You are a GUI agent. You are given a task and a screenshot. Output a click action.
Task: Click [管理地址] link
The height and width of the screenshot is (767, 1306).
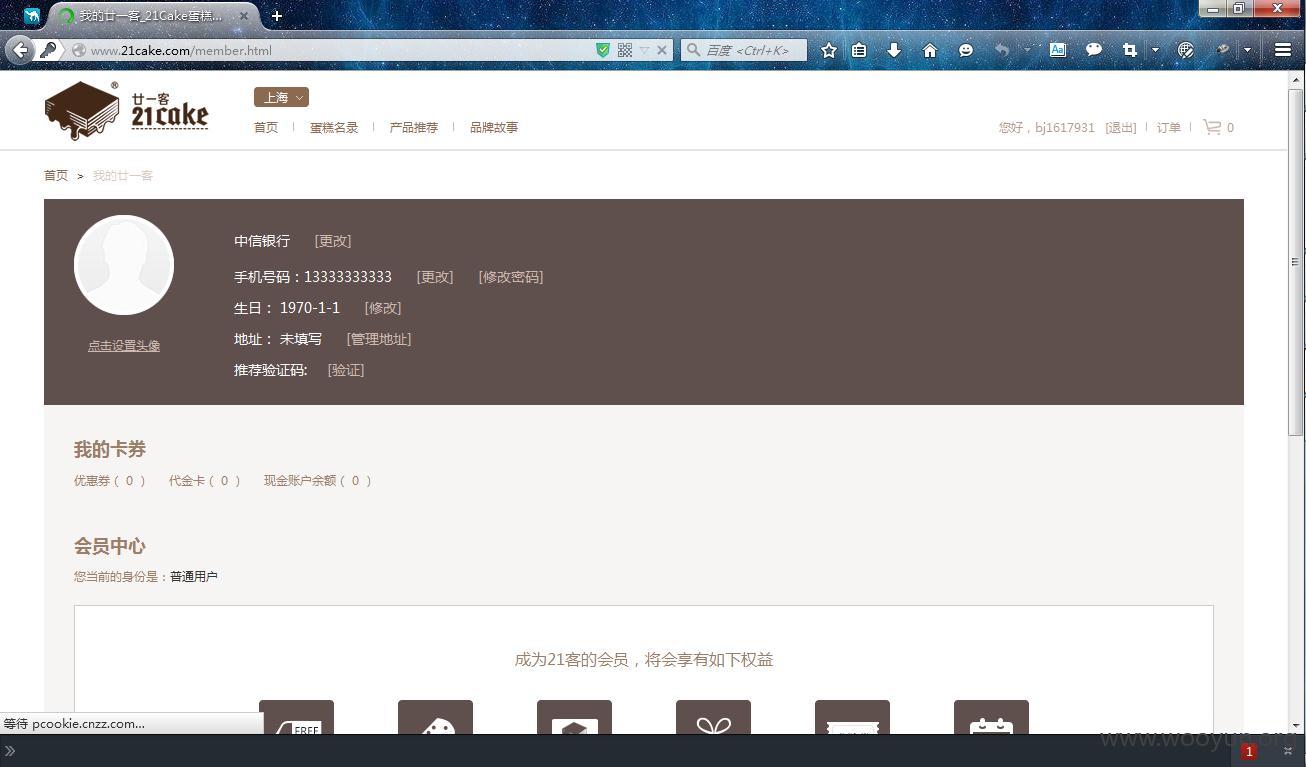[x=379, y=339]
